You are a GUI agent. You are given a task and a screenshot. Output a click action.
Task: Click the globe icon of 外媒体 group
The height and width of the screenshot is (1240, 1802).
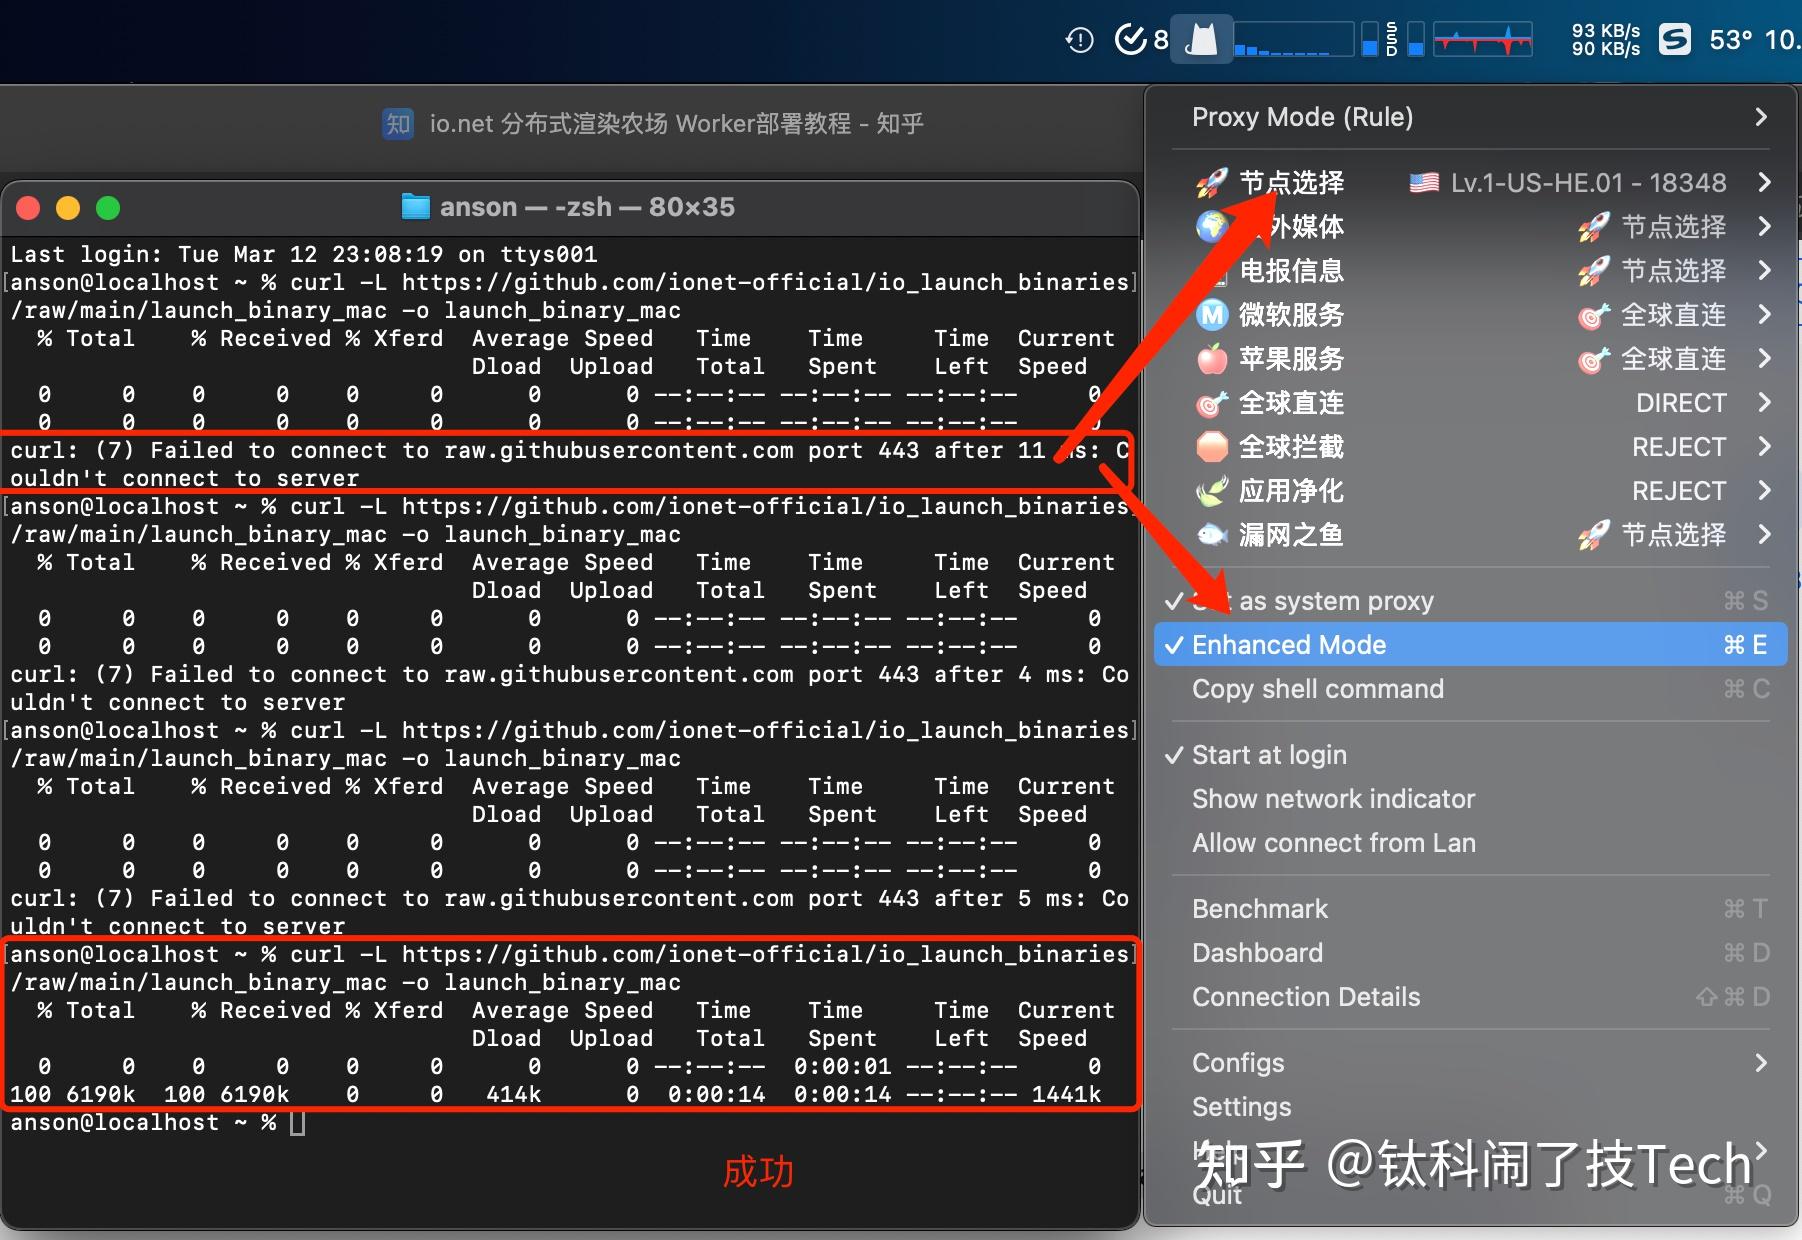(x=1212, y=227)
